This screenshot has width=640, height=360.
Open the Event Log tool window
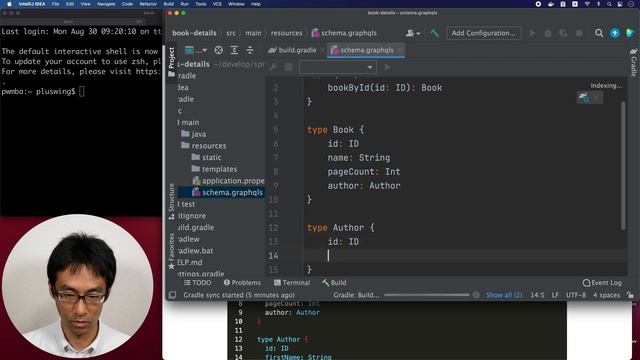602,282
